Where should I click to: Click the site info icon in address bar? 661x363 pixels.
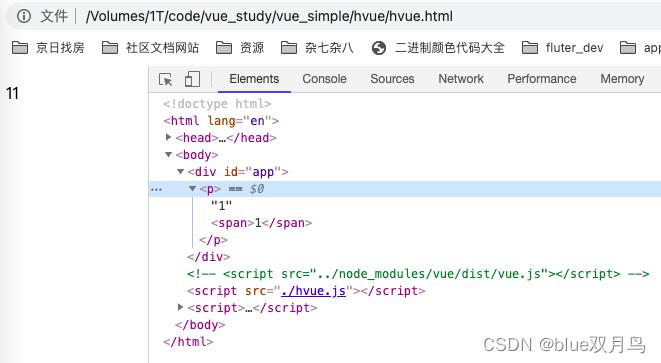point(24,16)
